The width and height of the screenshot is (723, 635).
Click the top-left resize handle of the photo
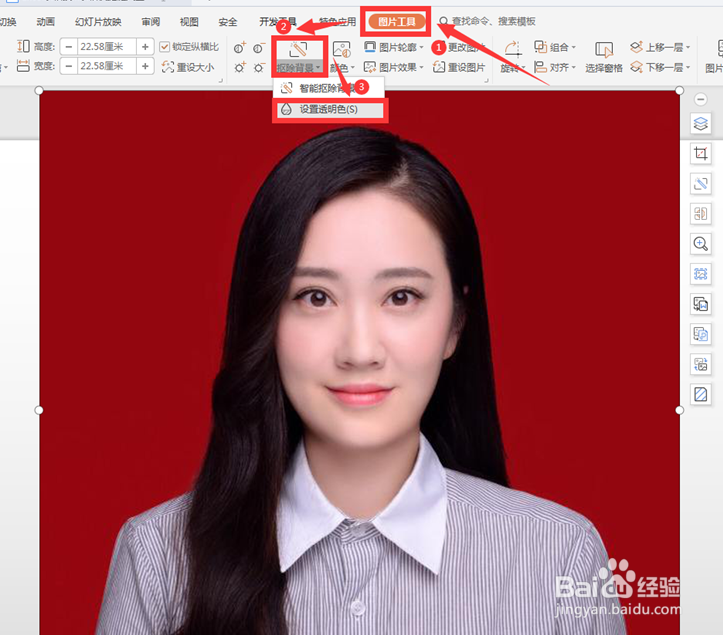point(39,90)
